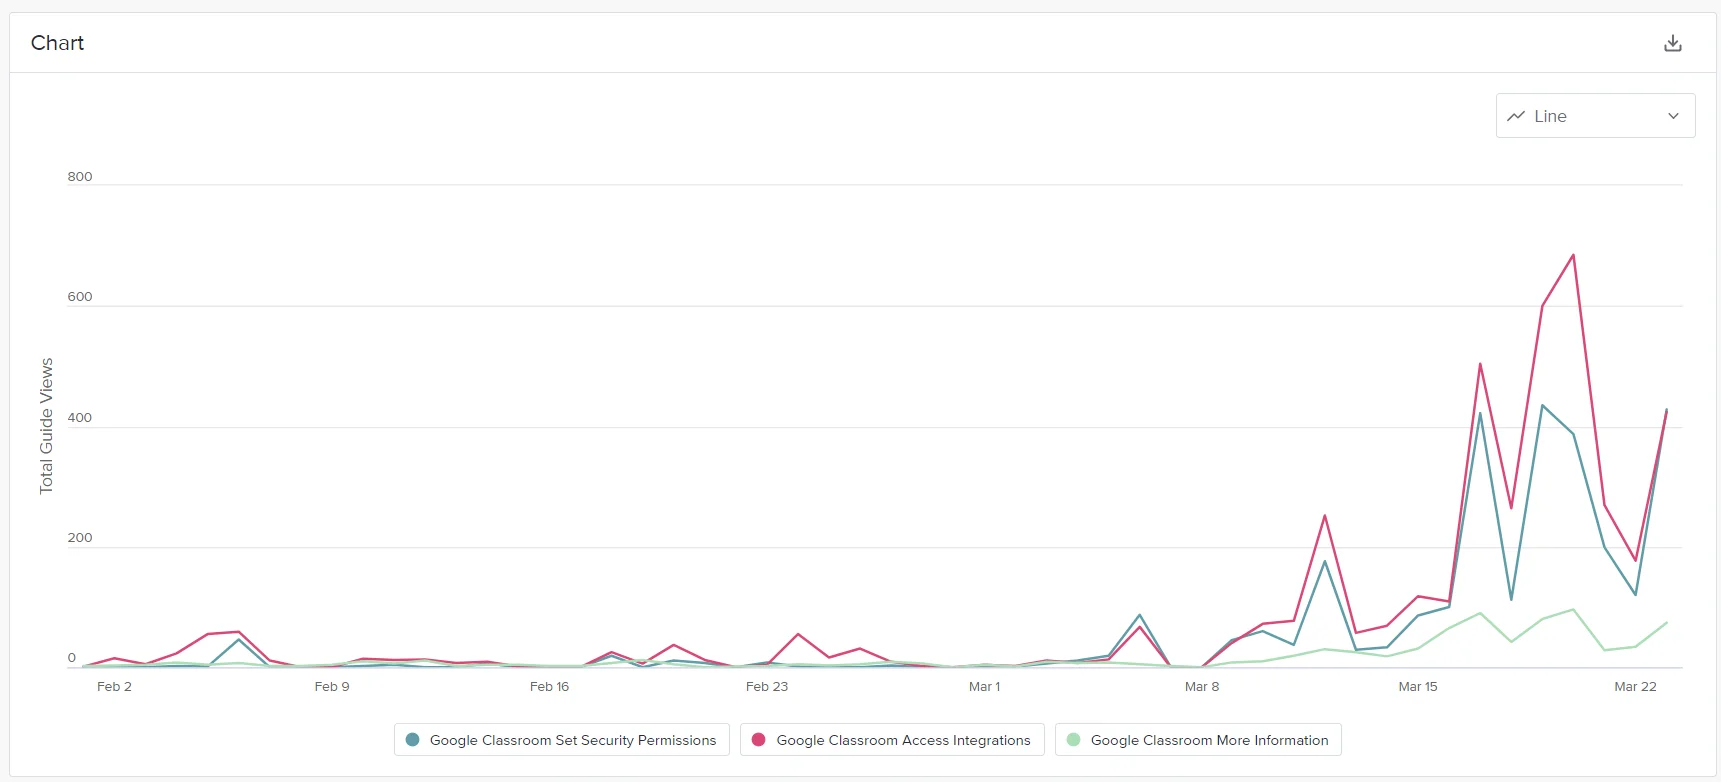1721x782 pixels.
Task: Expand the Line chart type dropdown arrow
Action: (x=1673, y=116)
